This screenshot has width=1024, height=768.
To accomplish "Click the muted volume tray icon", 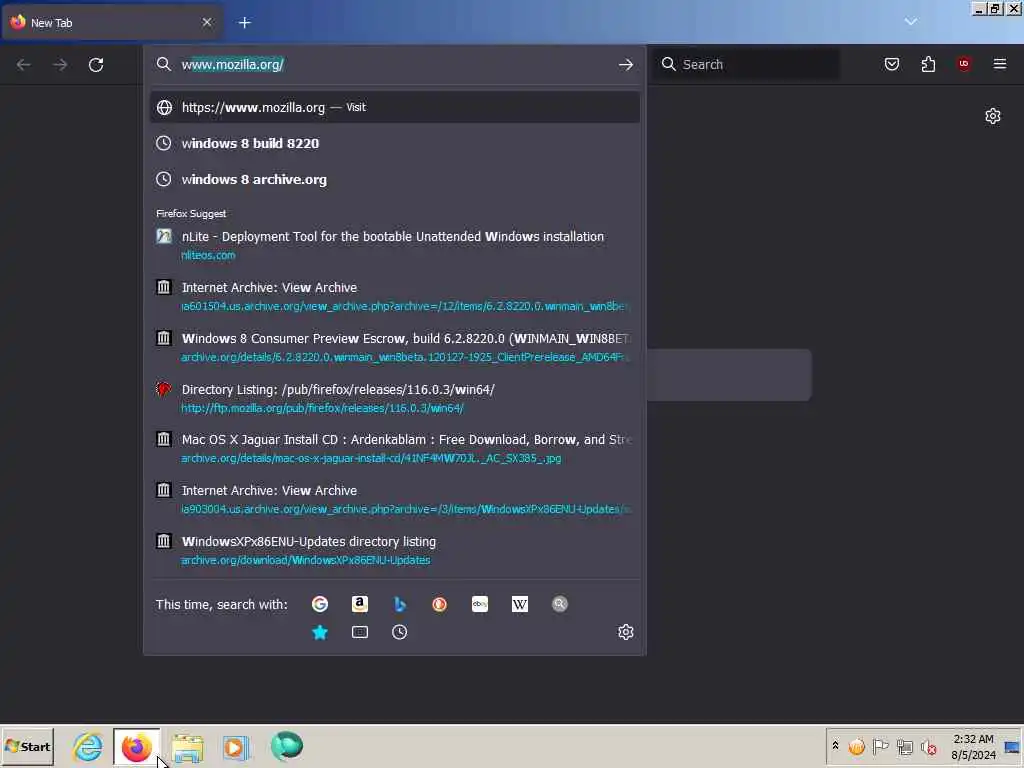I will [928, 746].
